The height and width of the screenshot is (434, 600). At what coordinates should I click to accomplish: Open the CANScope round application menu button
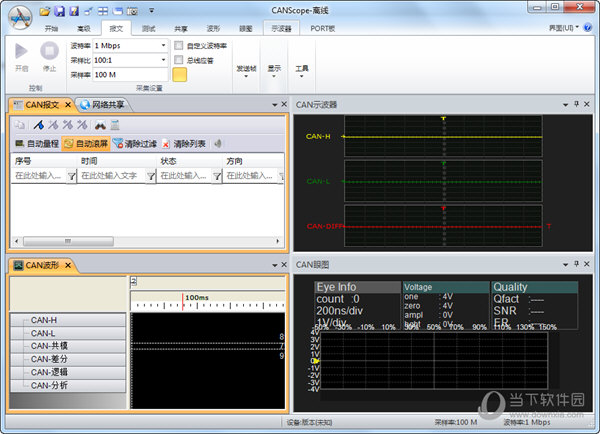point(21,17)
